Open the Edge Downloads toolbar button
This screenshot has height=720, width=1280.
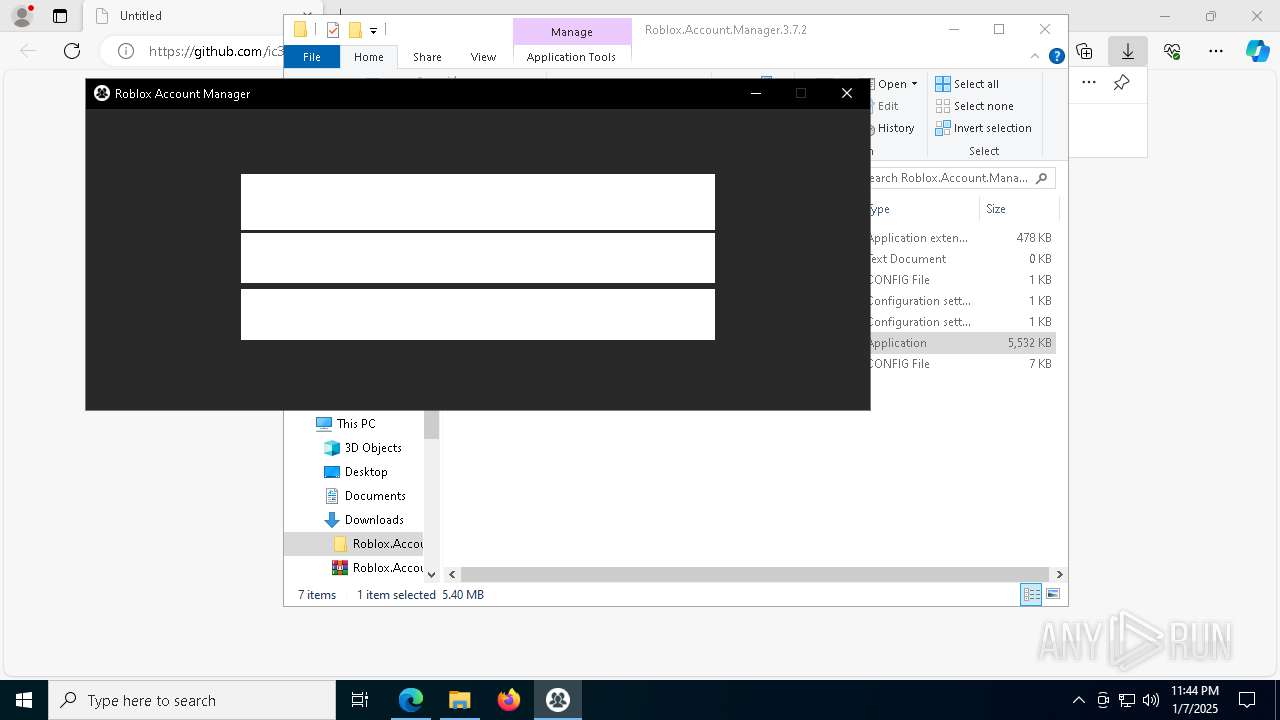1127,51
